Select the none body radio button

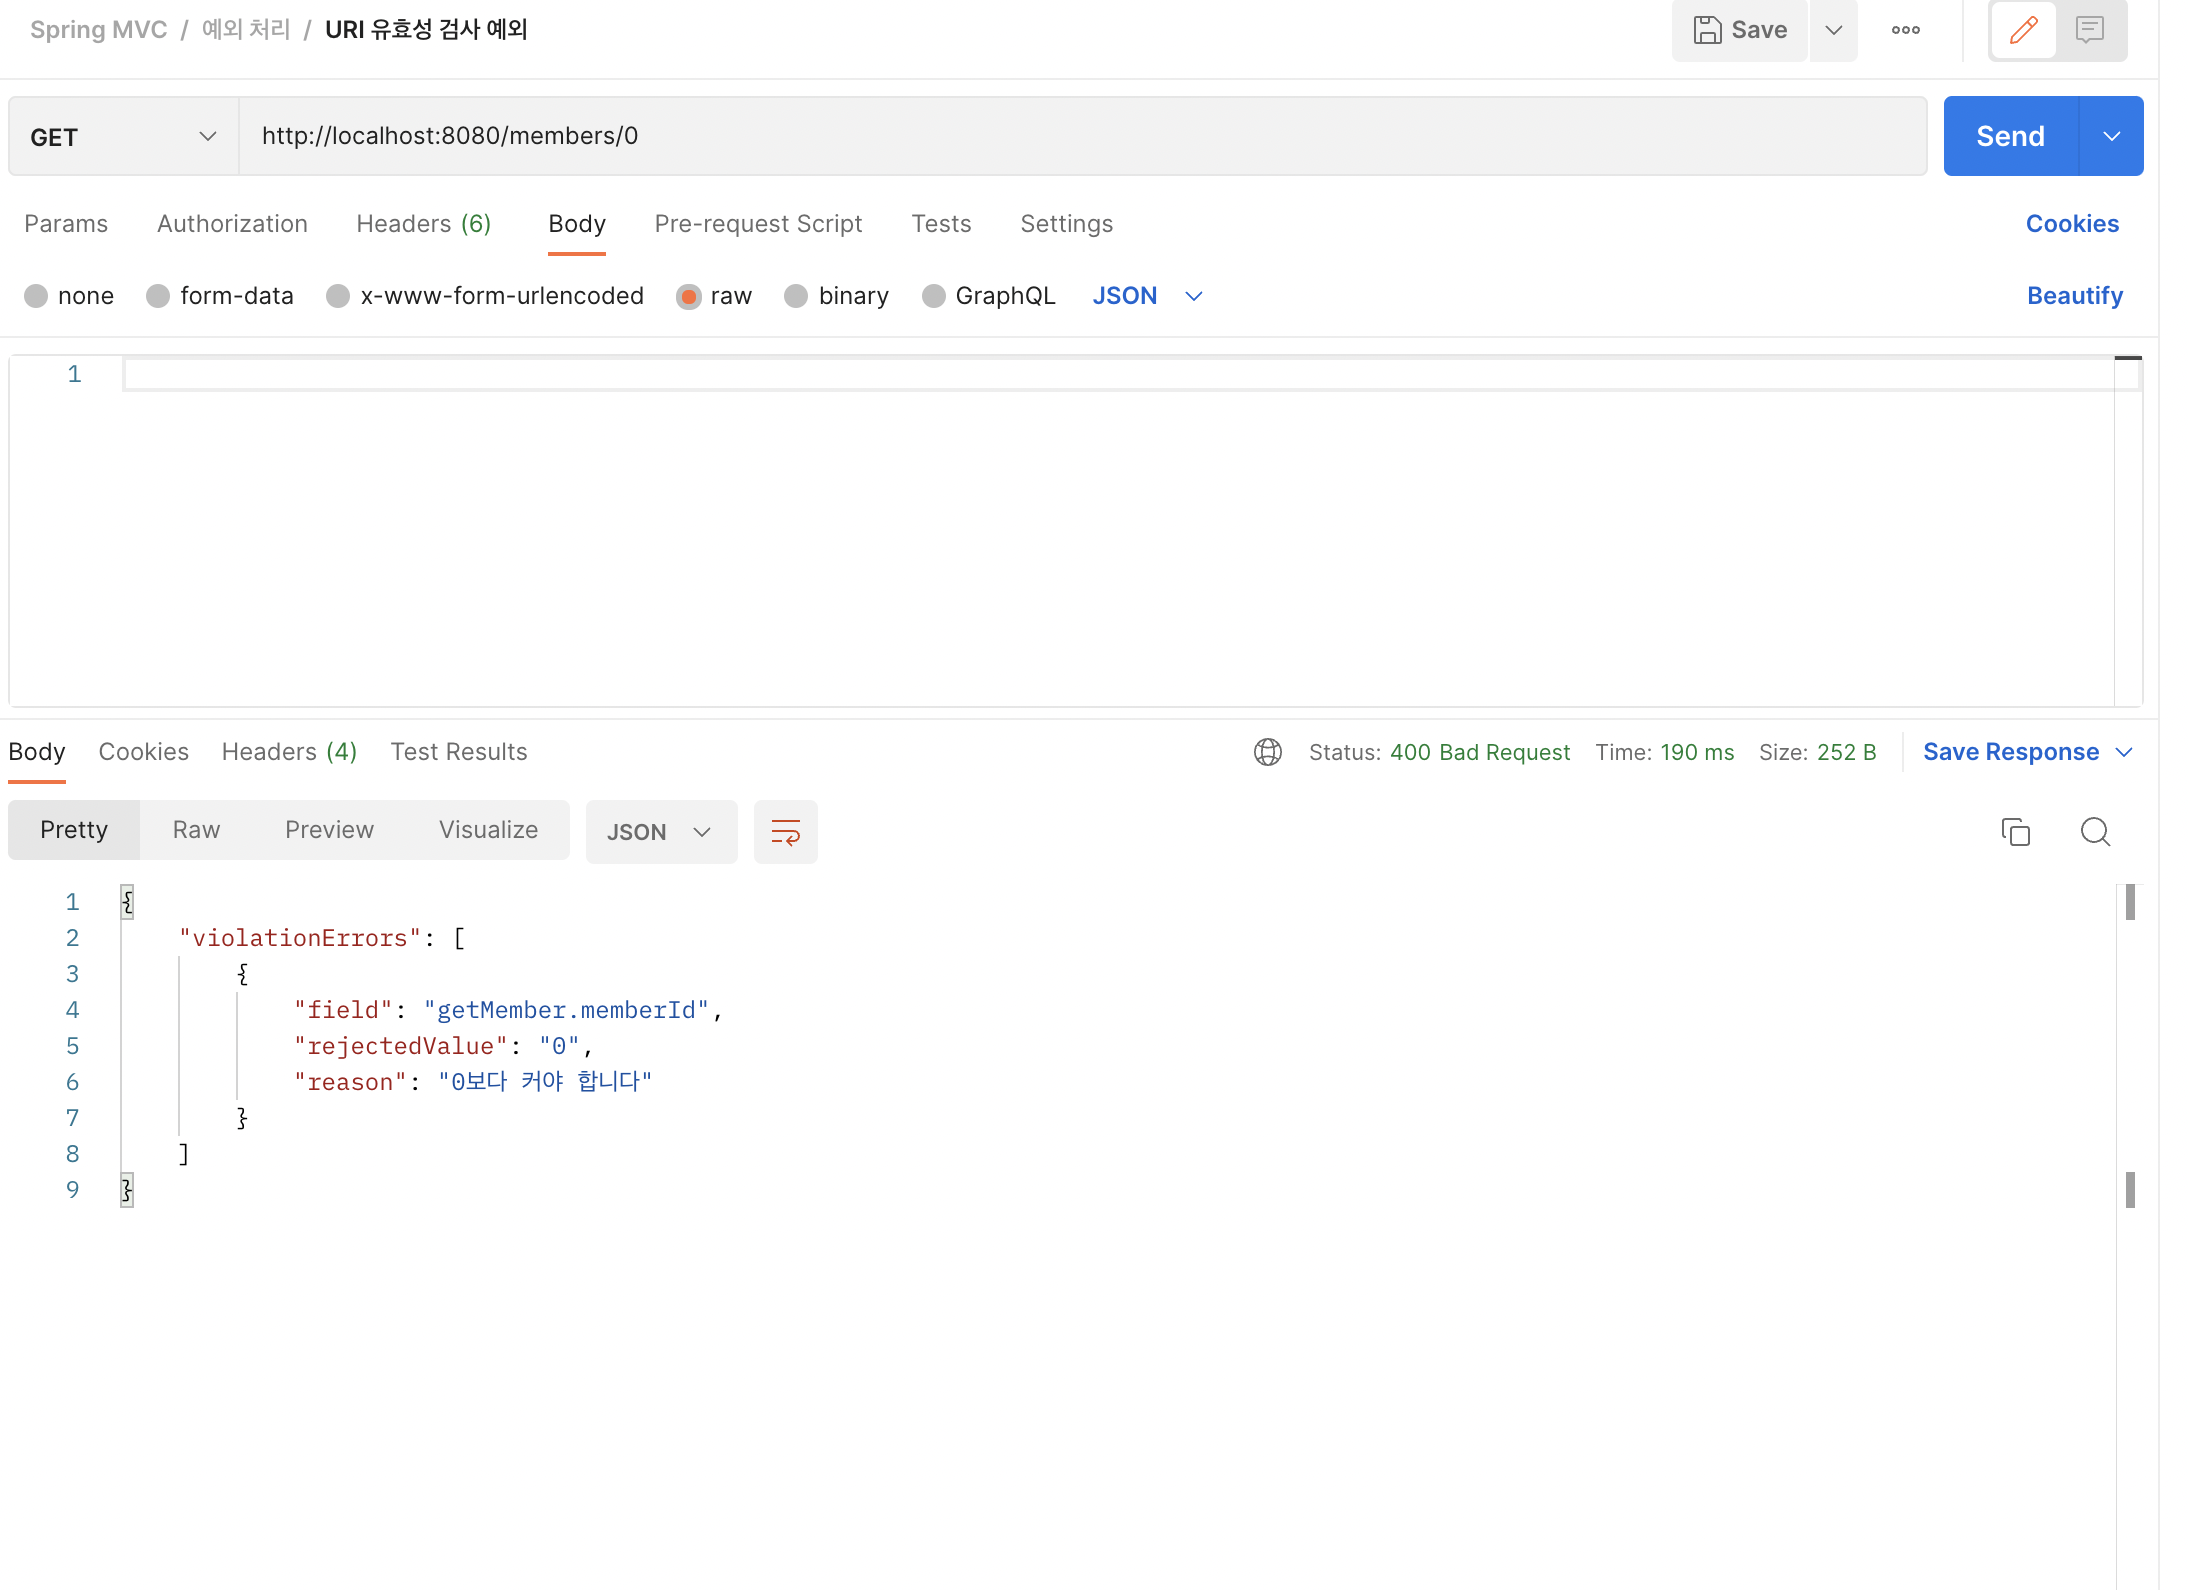pos(36,296)
